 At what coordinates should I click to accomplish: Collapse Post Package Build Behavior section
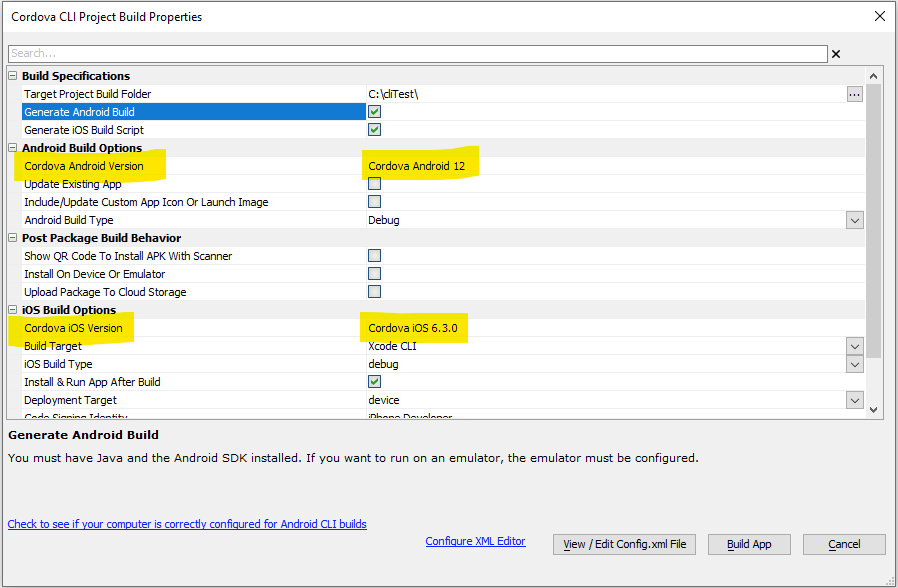click(13, 238)
